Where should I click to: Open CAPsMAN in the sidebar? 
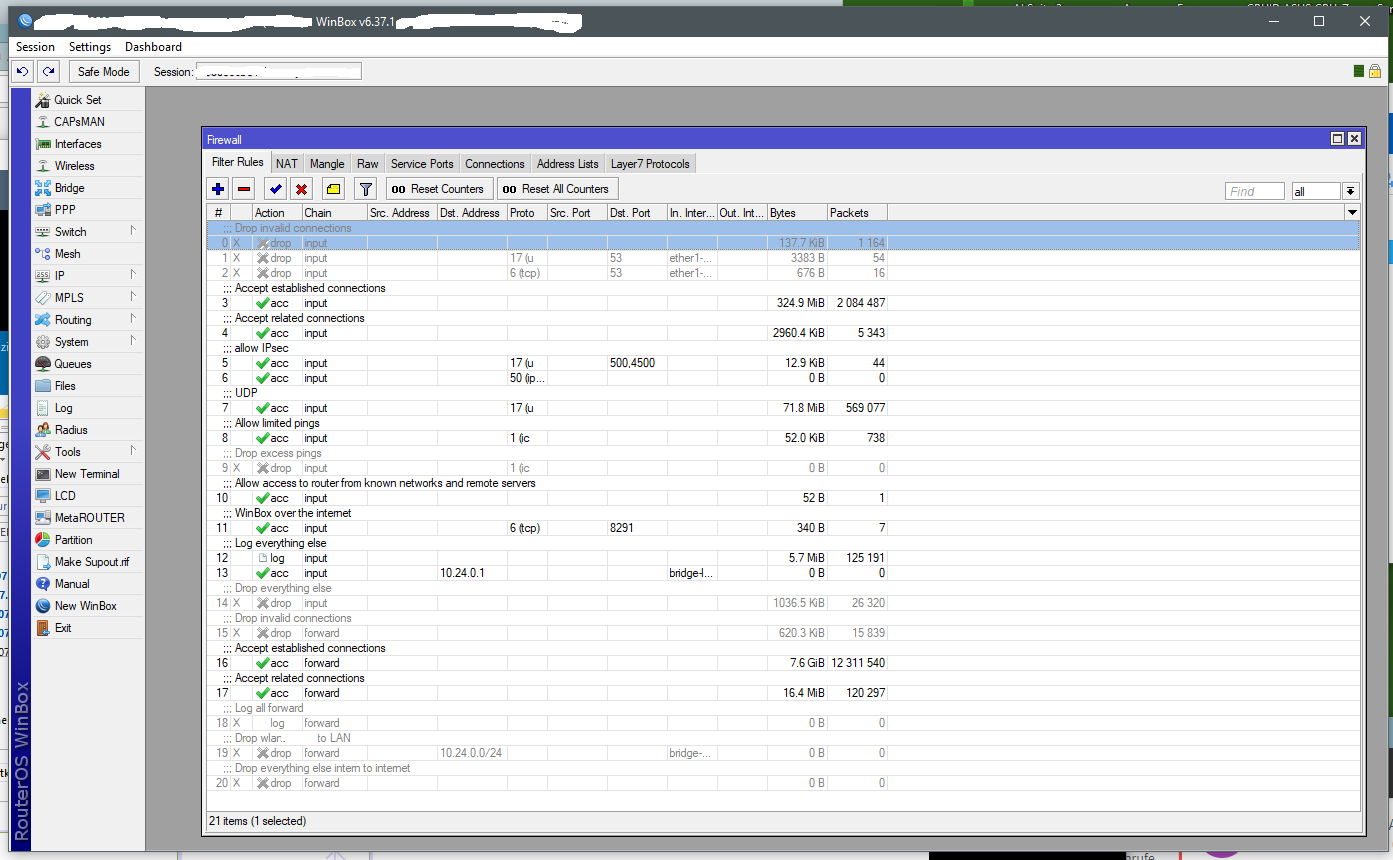coord(79,122)
